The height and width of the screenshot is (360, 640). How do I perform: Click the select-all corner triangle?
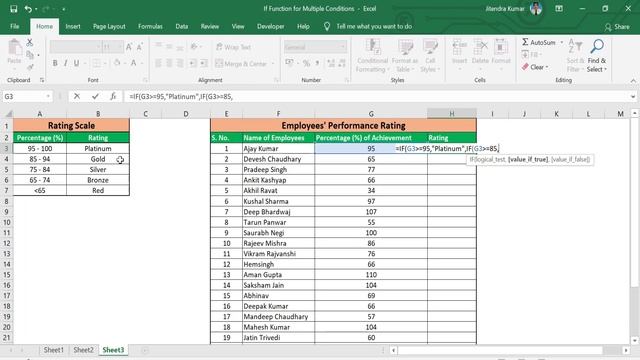point(8,113)
